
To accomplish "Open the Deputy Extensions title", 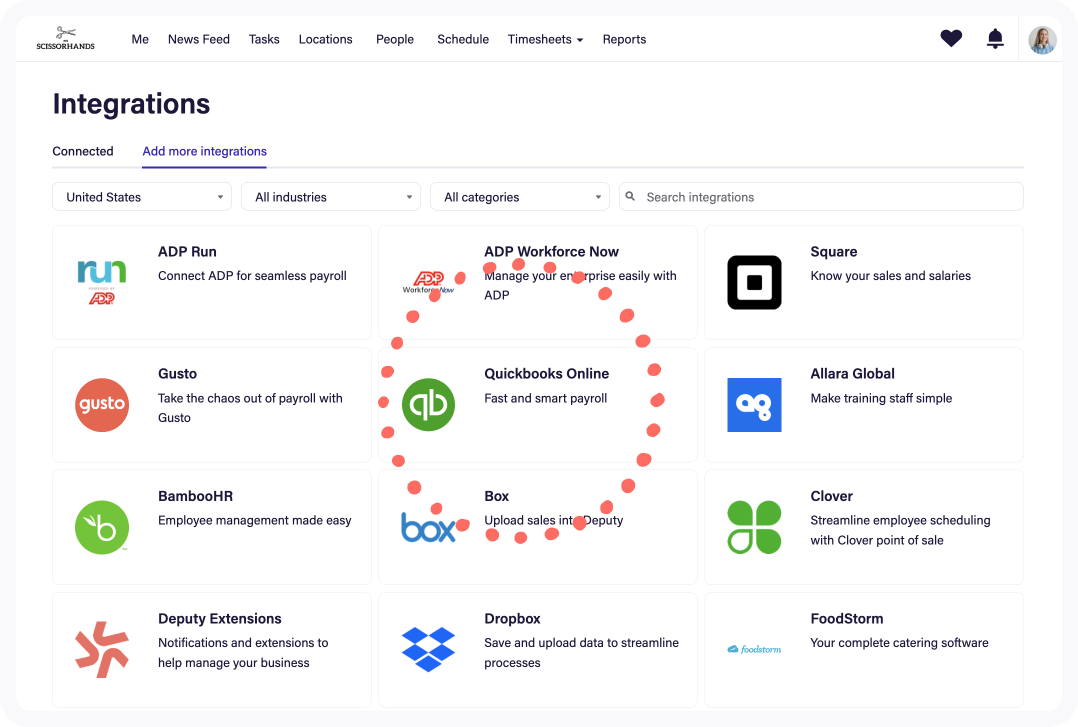I will point(220,618).
